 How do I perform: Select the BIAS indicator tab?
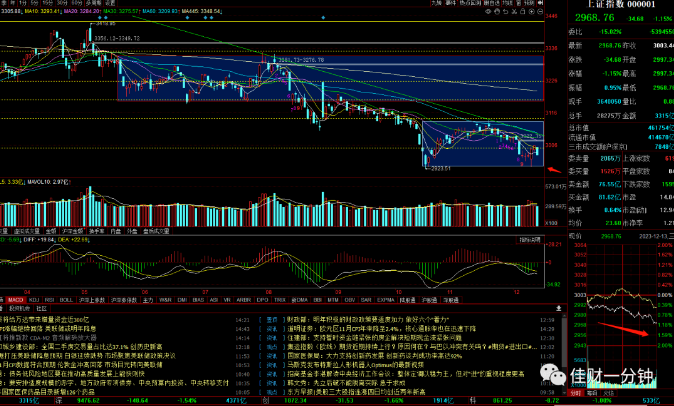(x=199, y=300)
